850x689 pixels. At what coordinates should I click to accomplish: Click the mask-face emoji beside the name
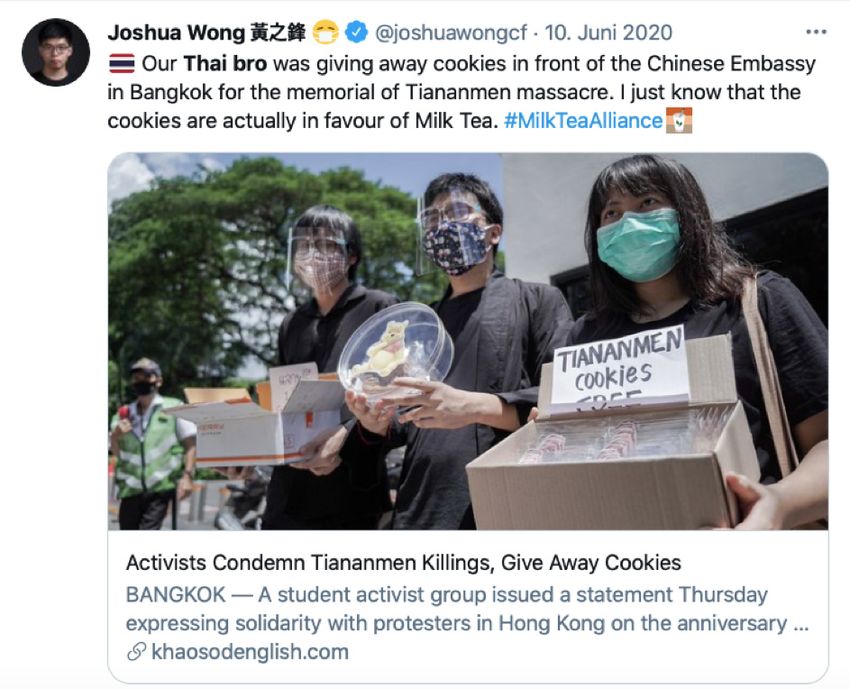coord(325,33)
